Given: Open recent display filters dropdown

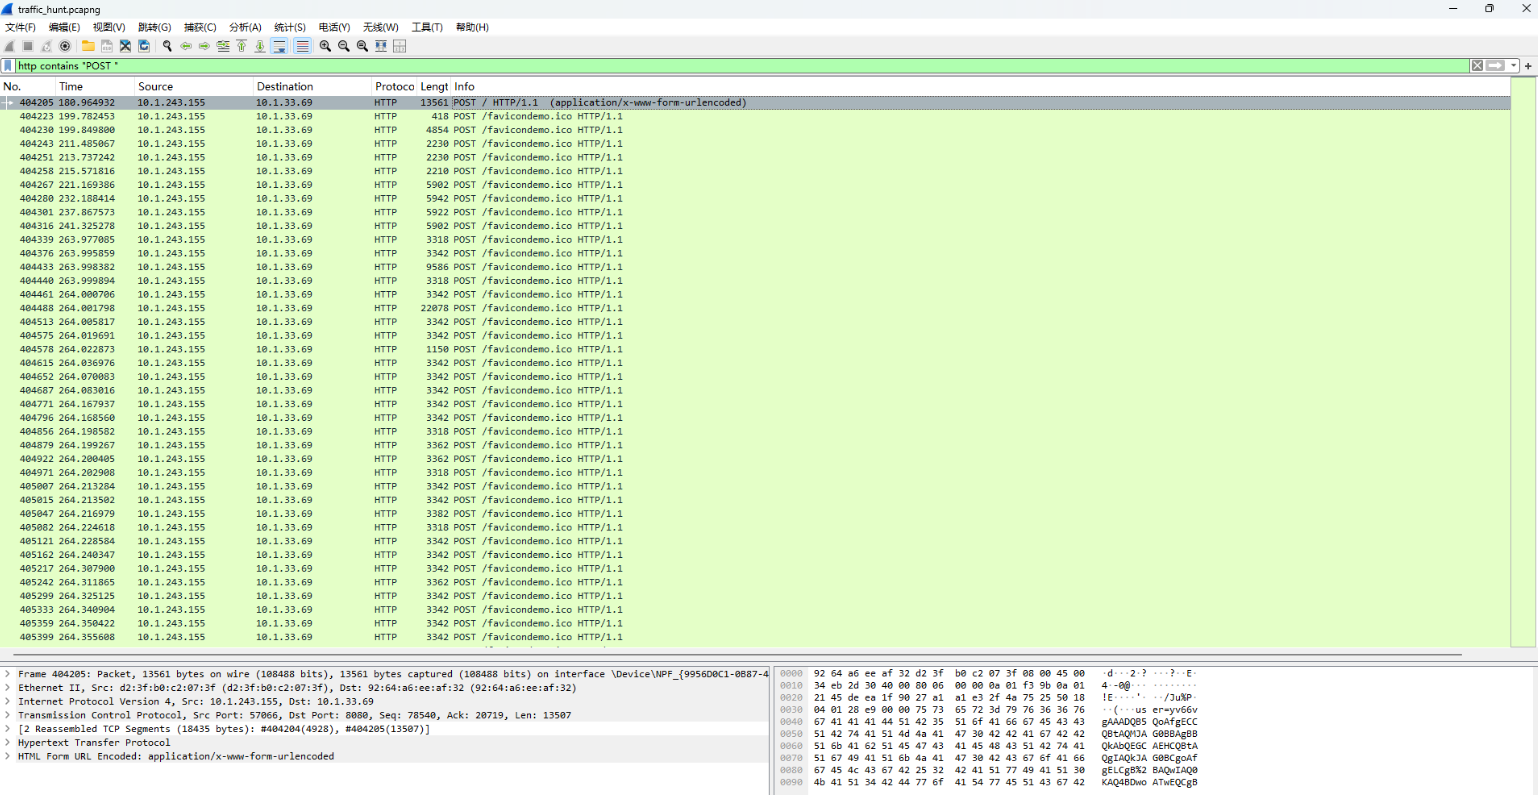Looking at the screenshot, I should (1514, 66).
